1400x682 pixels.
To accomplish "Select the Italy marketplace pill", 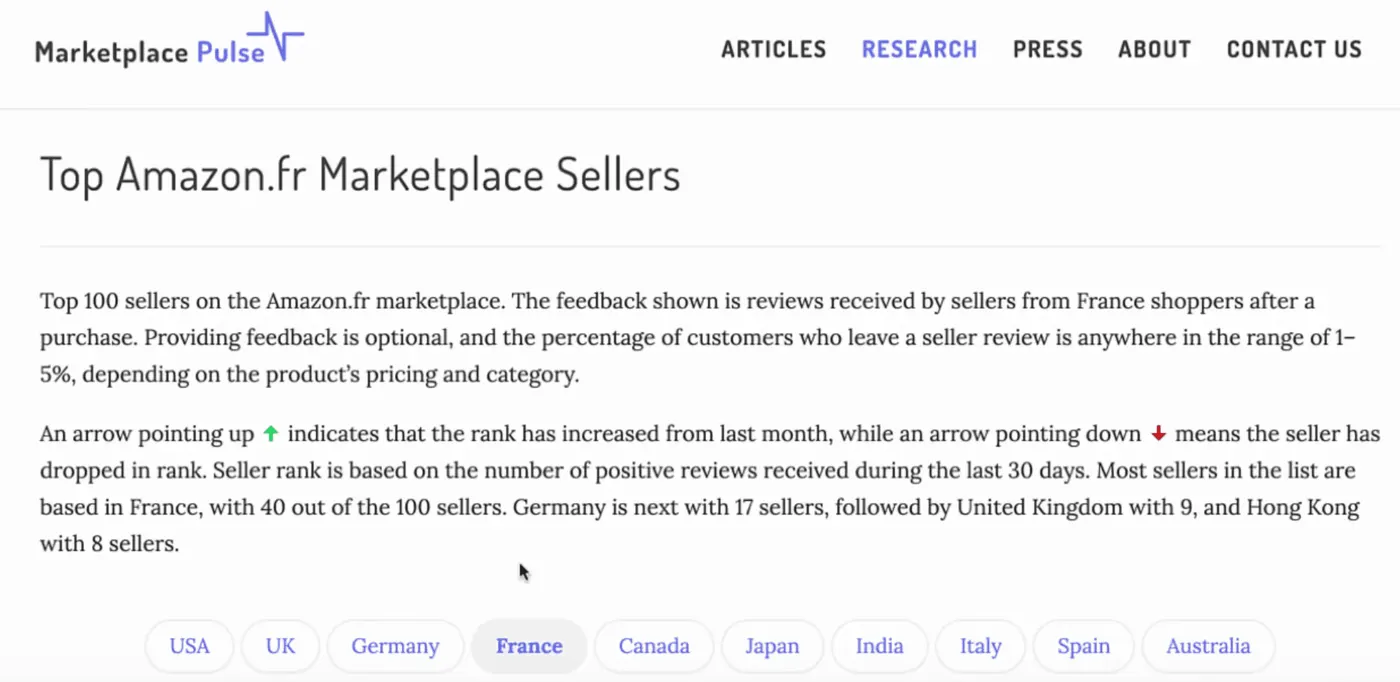I will pyautogui.click(x=980, y=646).
